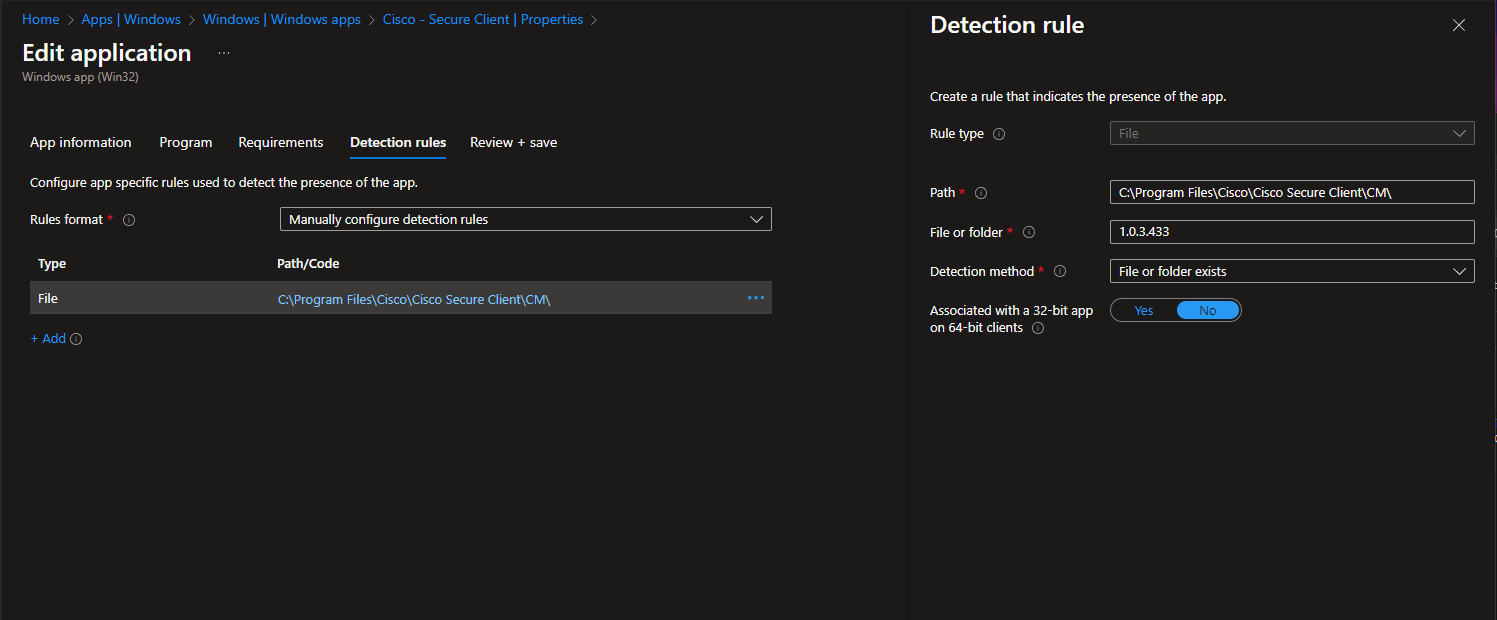Open the Rule type dropdown
The height and width of the screenshot is (620, 1497).
point(1292,133)
